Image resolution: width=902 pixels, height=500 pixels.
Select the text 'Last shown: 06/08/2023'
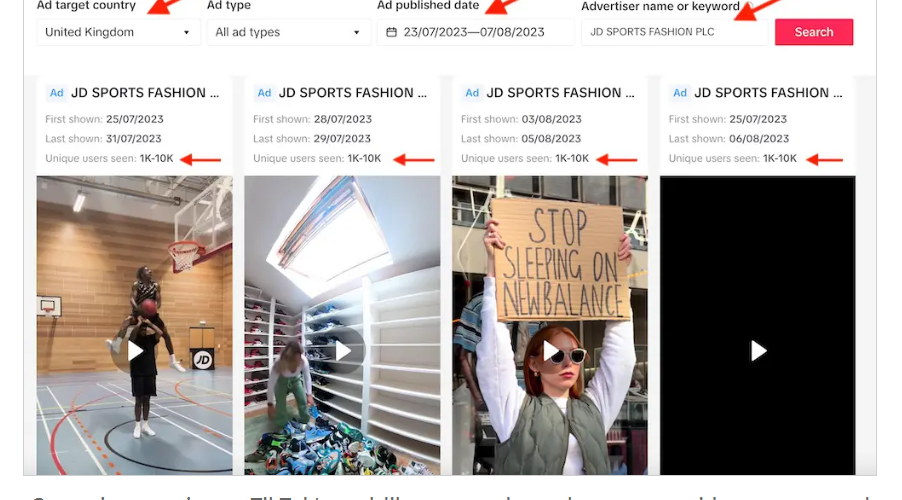pos(729,139)
